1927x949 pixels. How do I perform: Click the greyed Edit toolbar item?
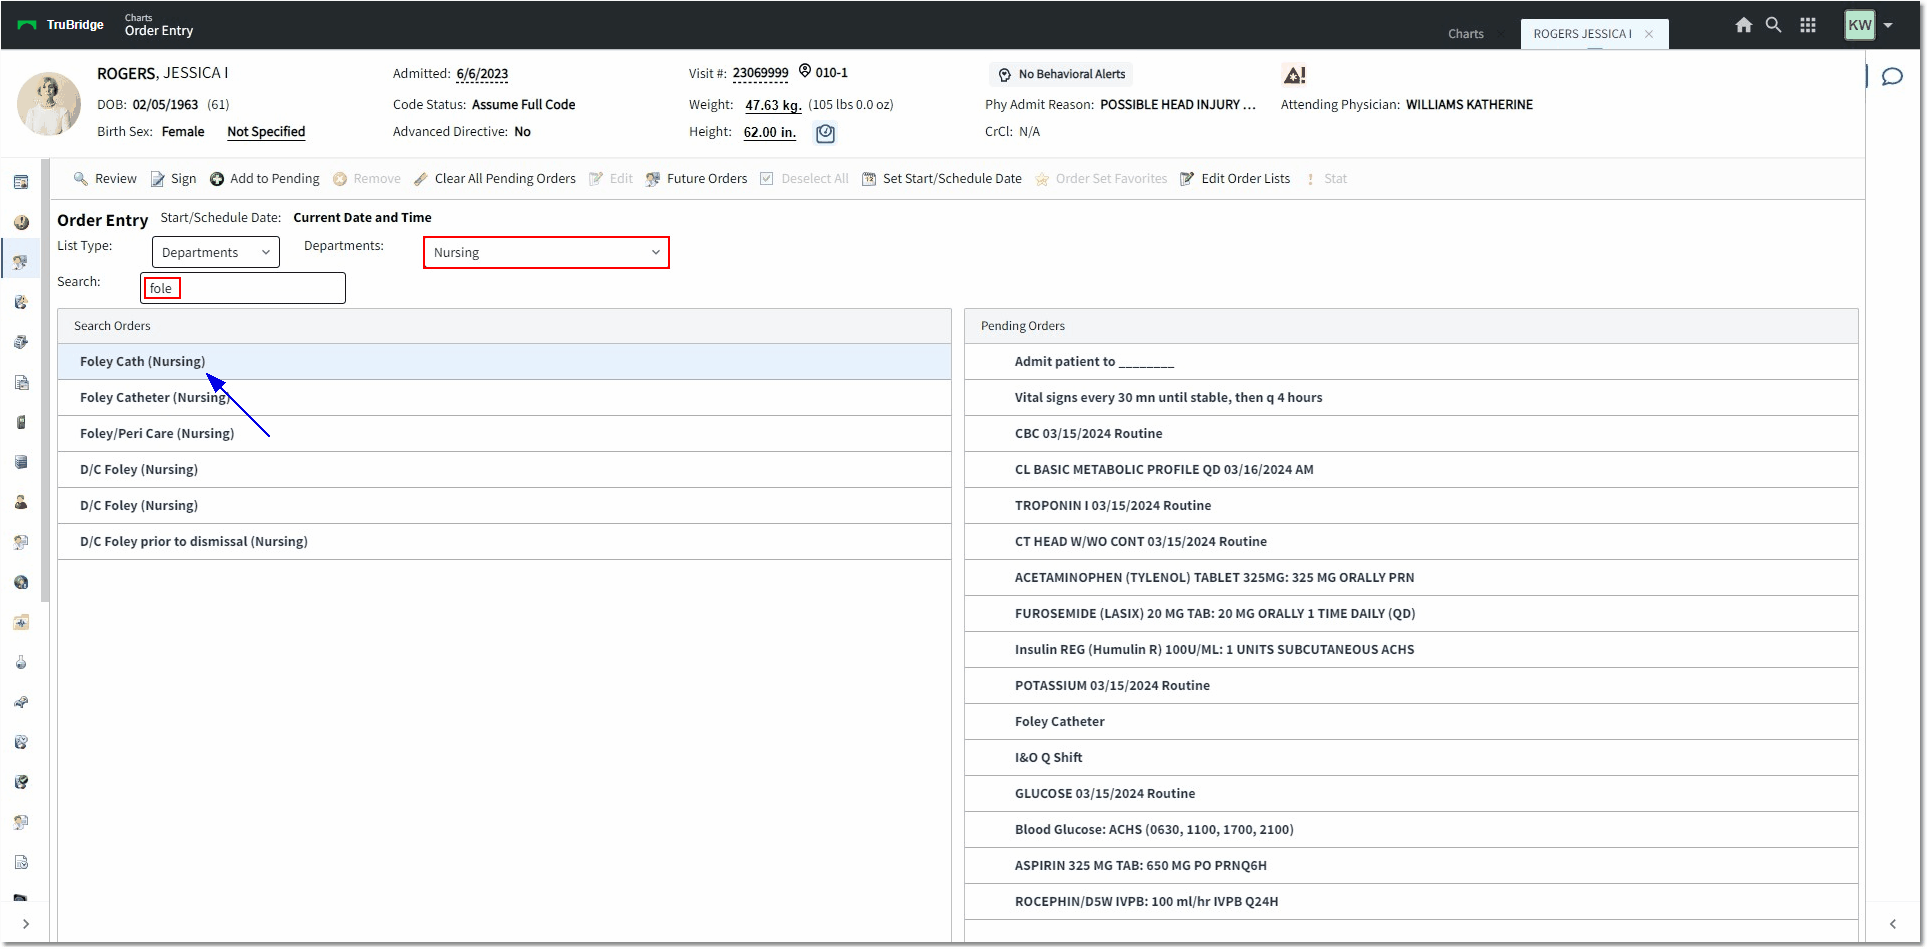[x=610, y=179]
